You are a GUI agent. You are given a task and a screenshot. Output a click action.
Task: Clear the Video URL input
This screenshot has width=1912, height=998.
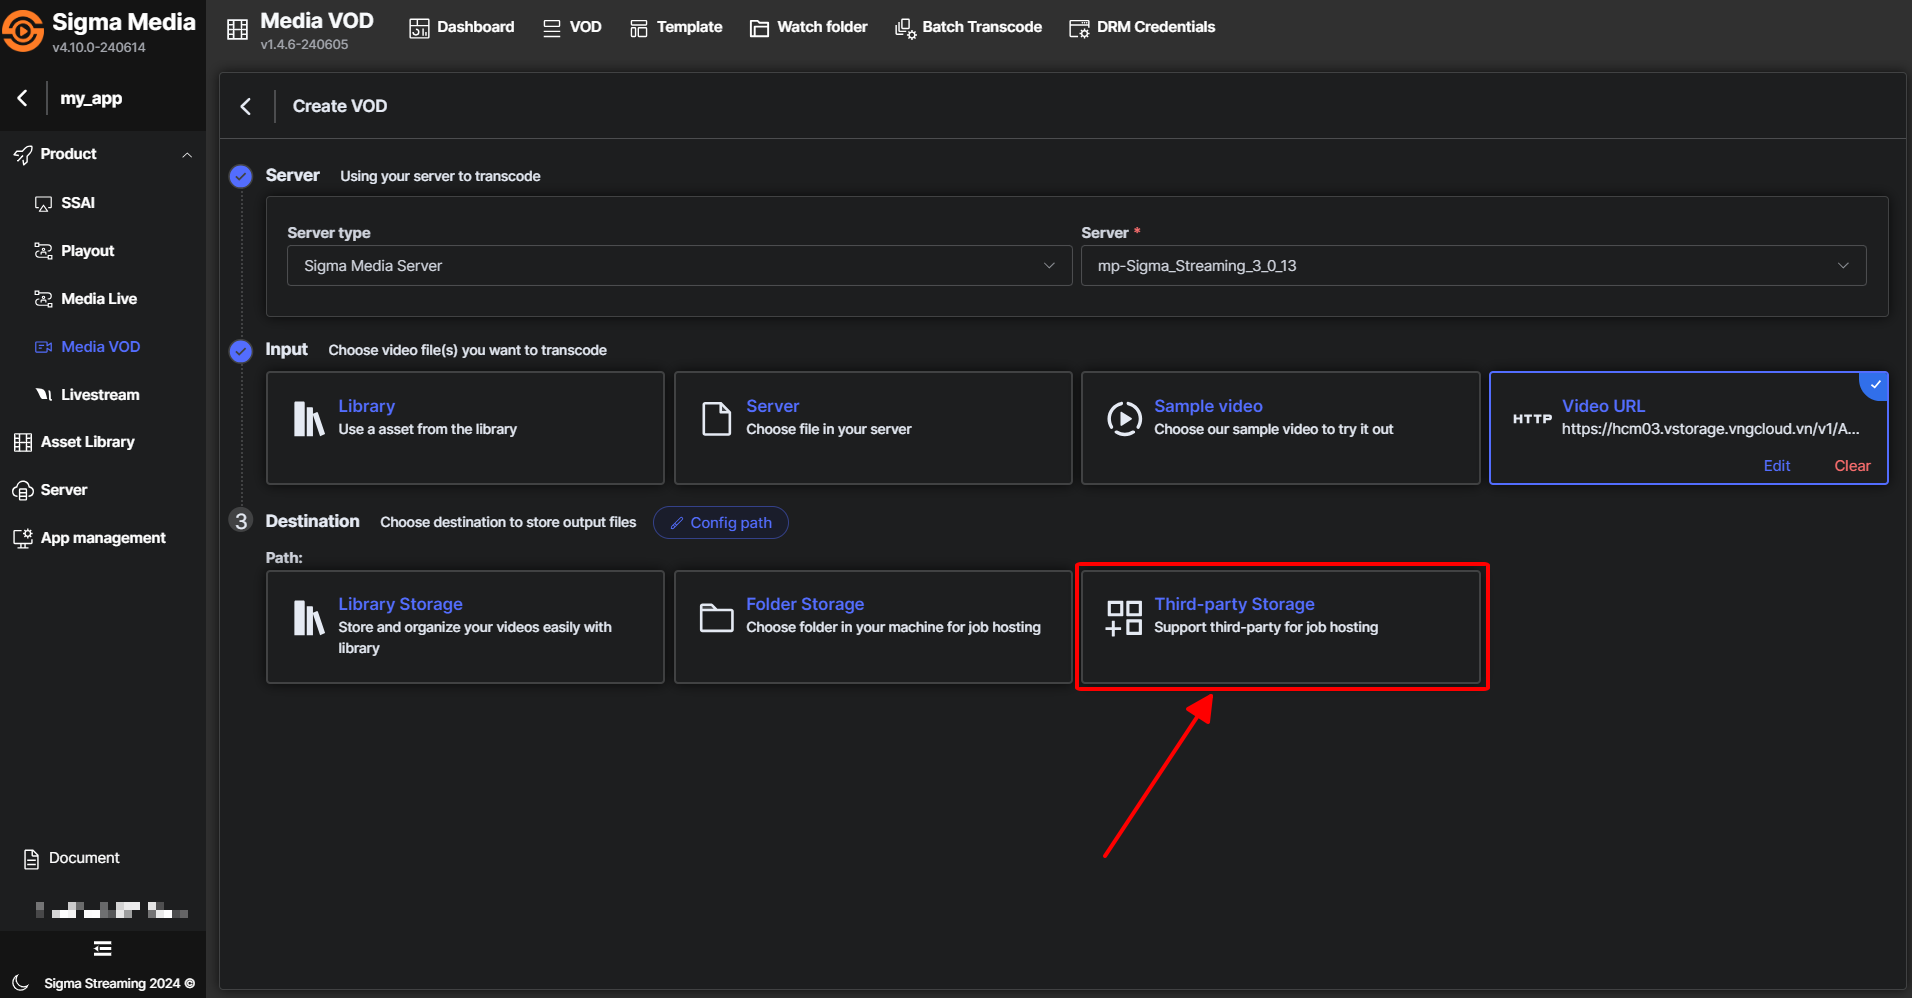click(1851, 466)
